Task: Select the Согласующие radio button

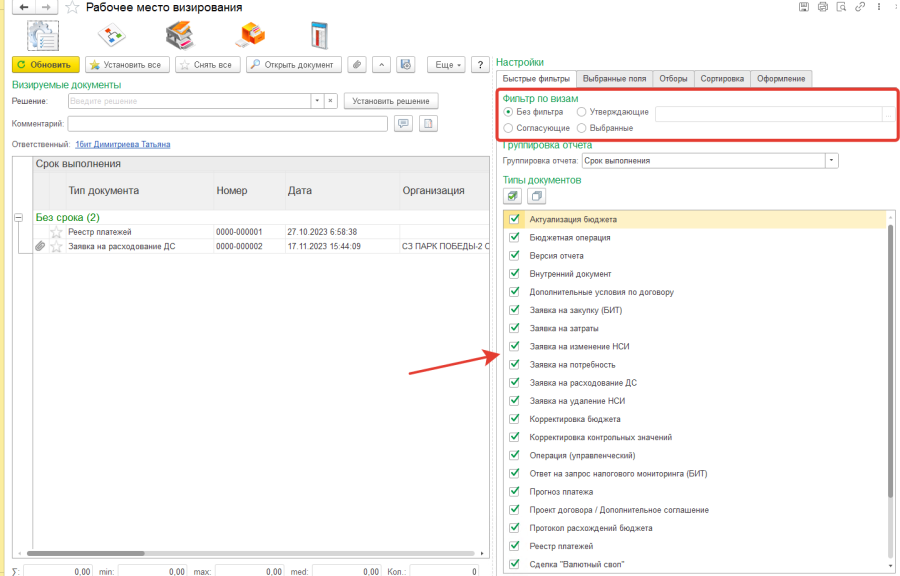Action: click(509, 128)
